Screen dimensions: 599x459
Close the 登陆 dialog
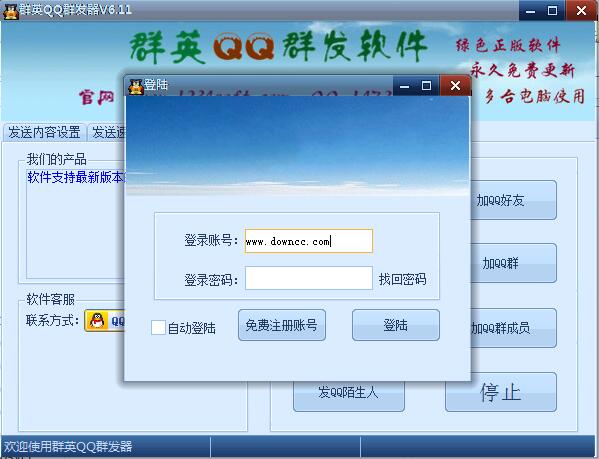455,86
